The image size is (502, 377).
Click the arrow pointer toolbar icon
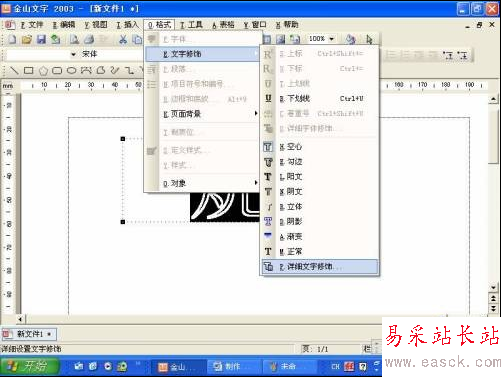[369, 39]
